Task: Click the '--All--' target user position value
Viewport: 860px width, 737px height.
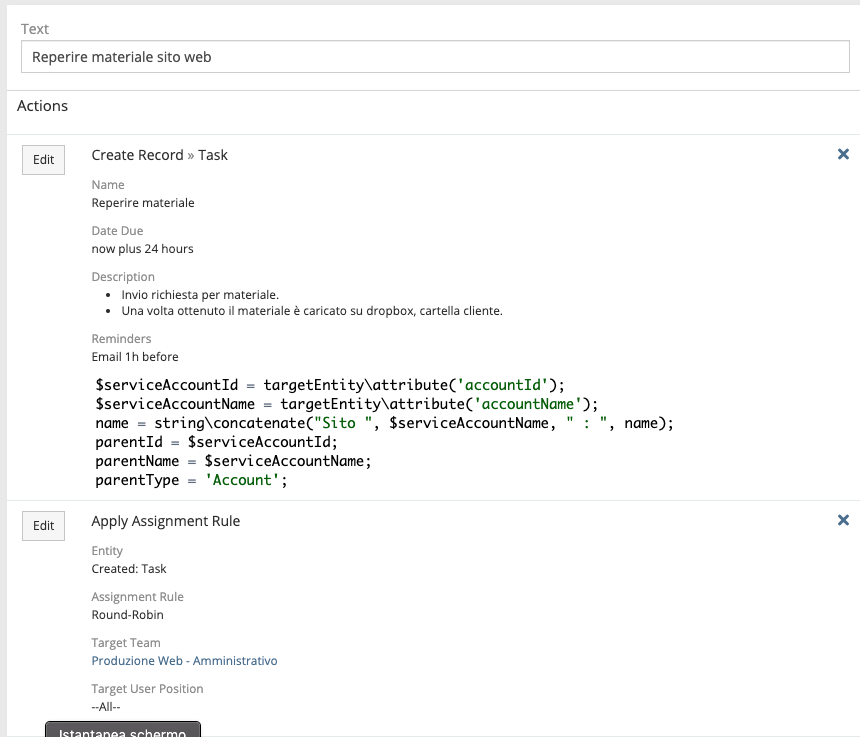Action: [106, 706]
